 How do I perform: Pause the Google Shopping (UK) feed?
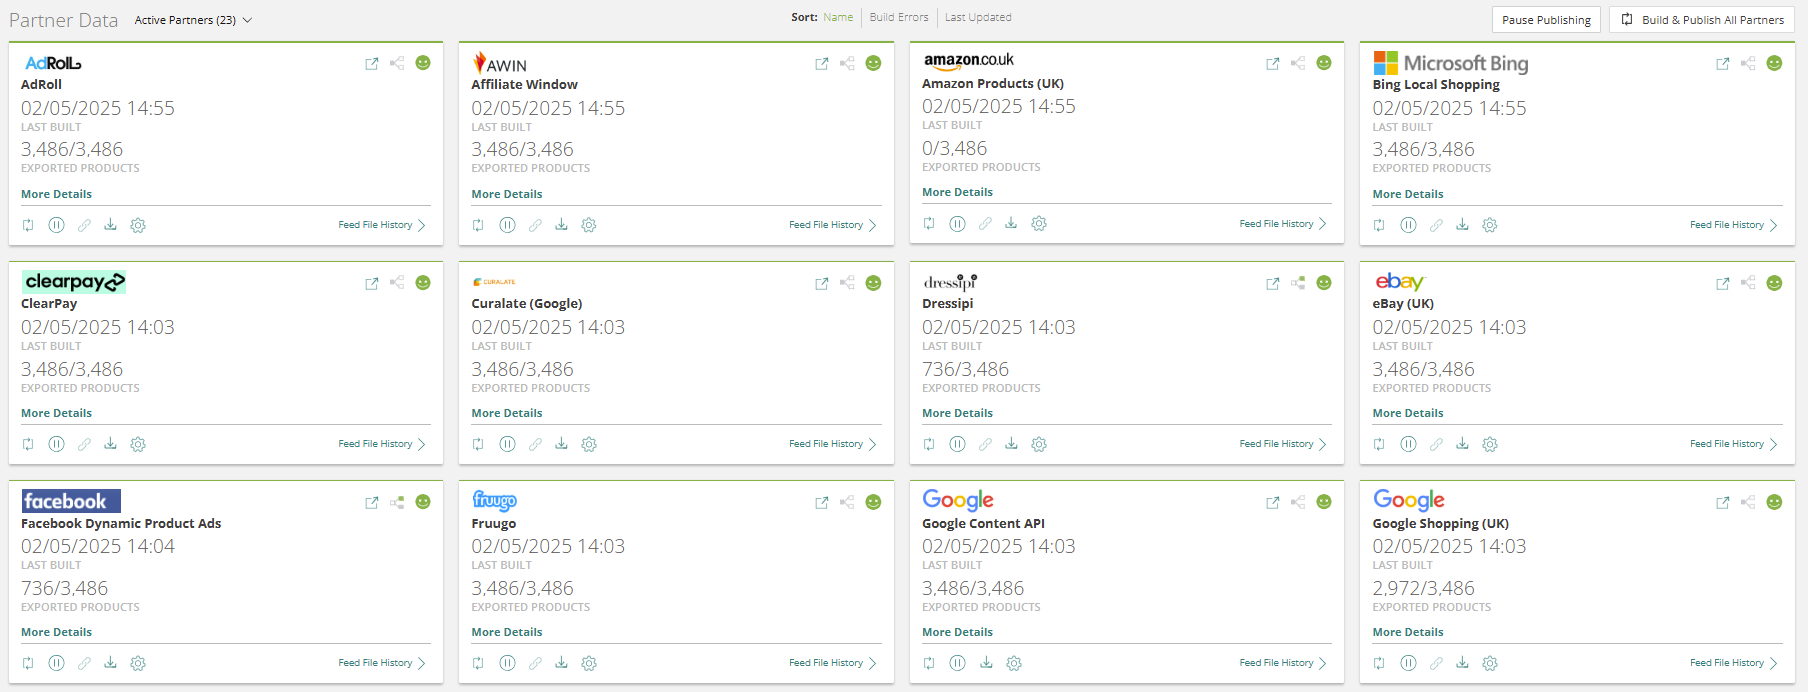tap(1409, 663)
